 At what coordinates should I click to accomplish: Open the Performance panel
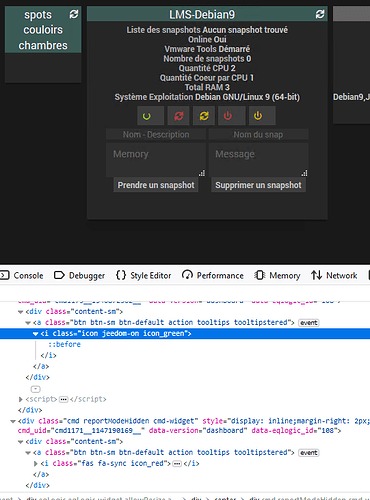[213, 275]
